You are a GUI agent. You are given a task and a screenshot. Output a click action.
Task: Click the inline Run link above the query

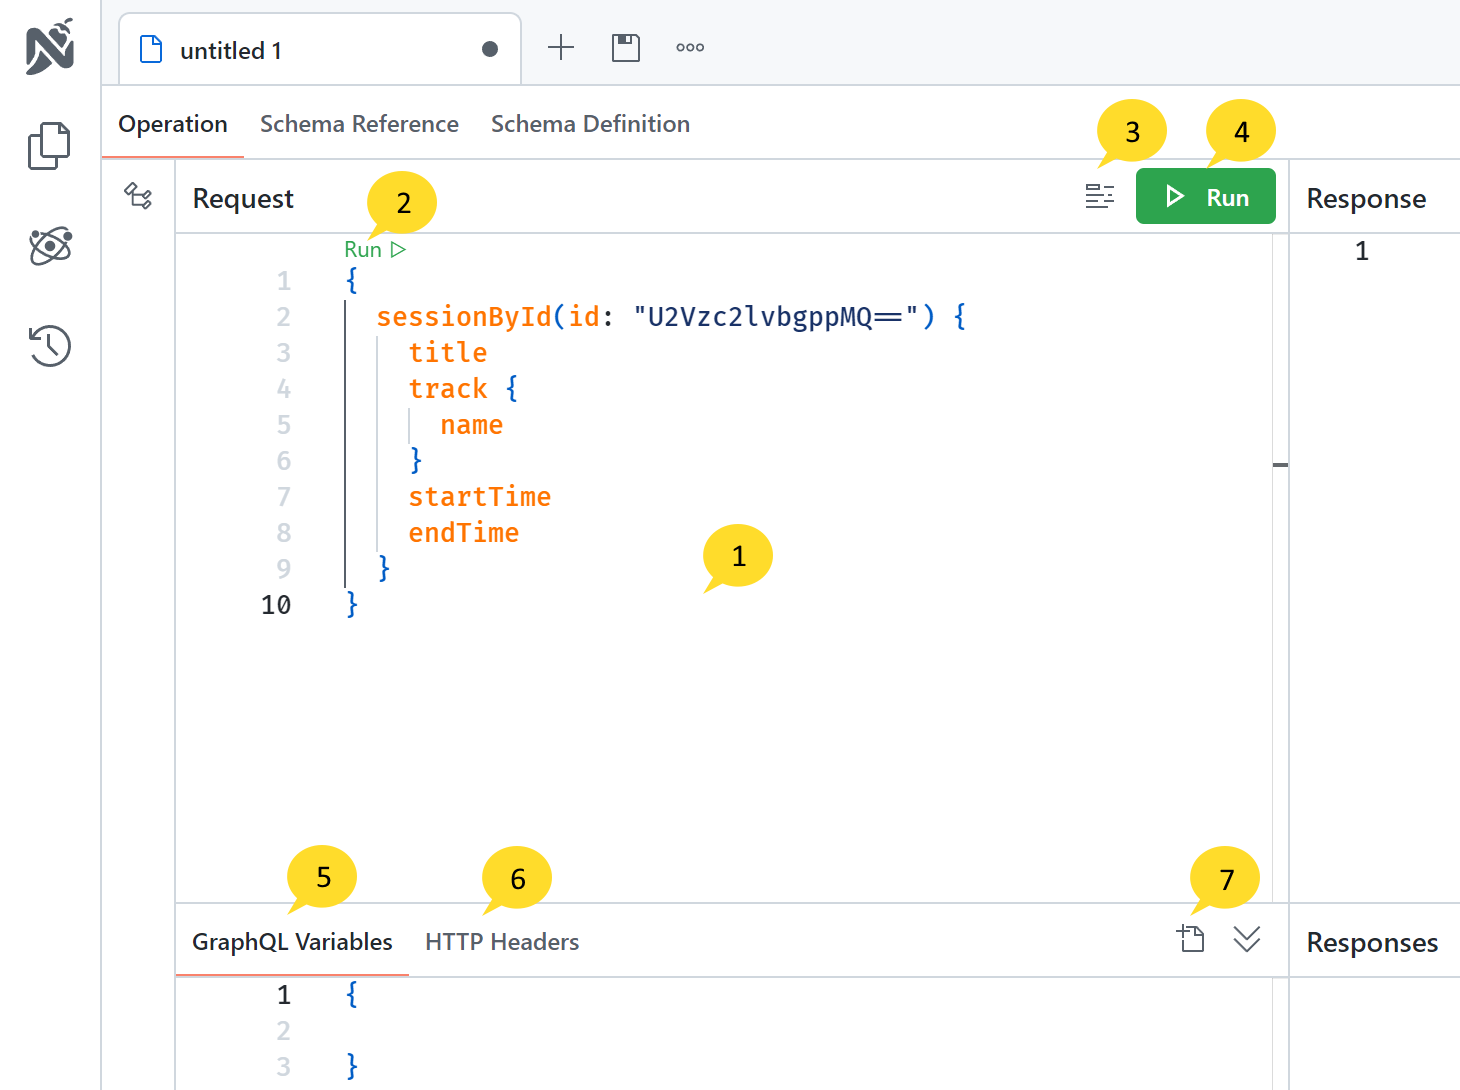click(x=375, y=250)
